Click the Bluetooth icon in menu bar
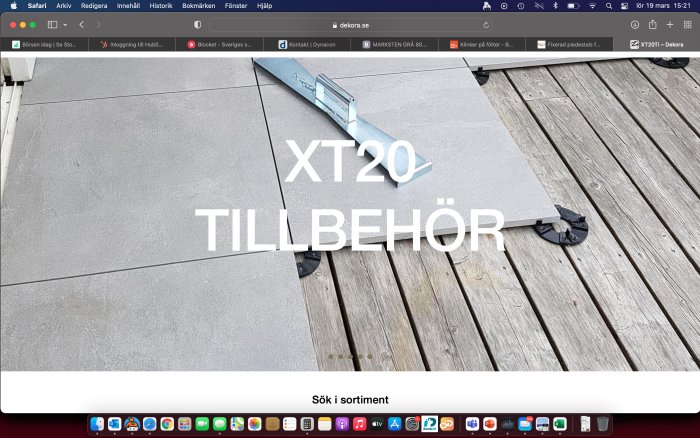This screenshot has width=700, height=438. 555,6
